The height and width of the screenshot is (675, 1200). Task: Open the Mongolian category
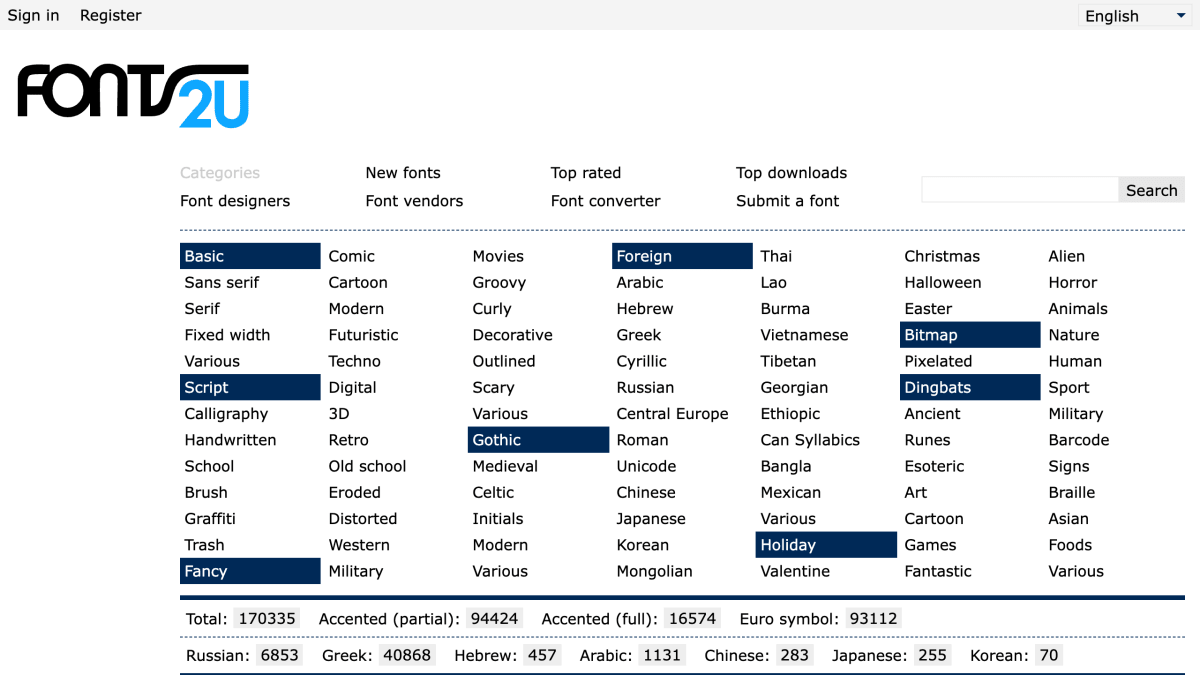click(654, 571)
